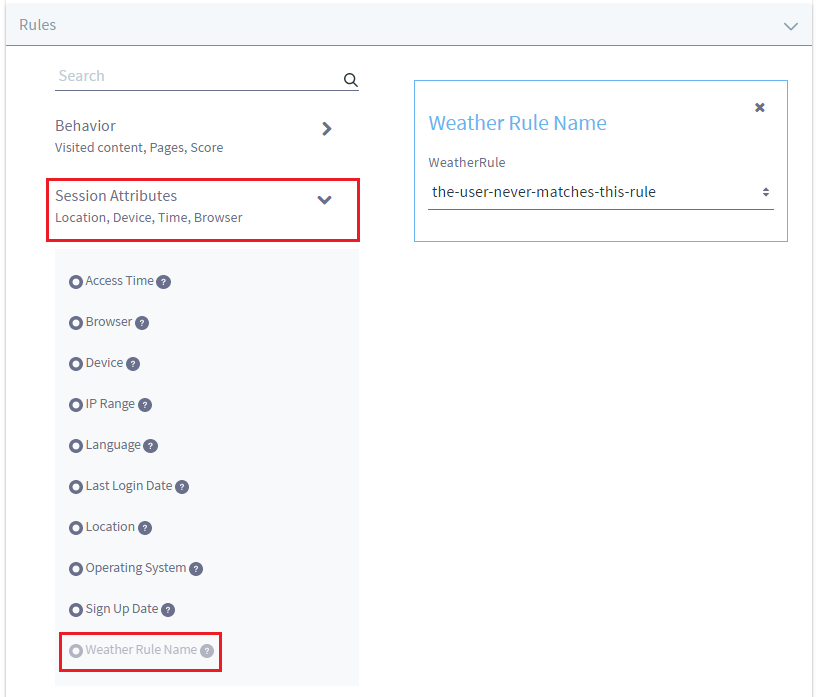
Task: Click the Location label
Action: coord(110,527)
